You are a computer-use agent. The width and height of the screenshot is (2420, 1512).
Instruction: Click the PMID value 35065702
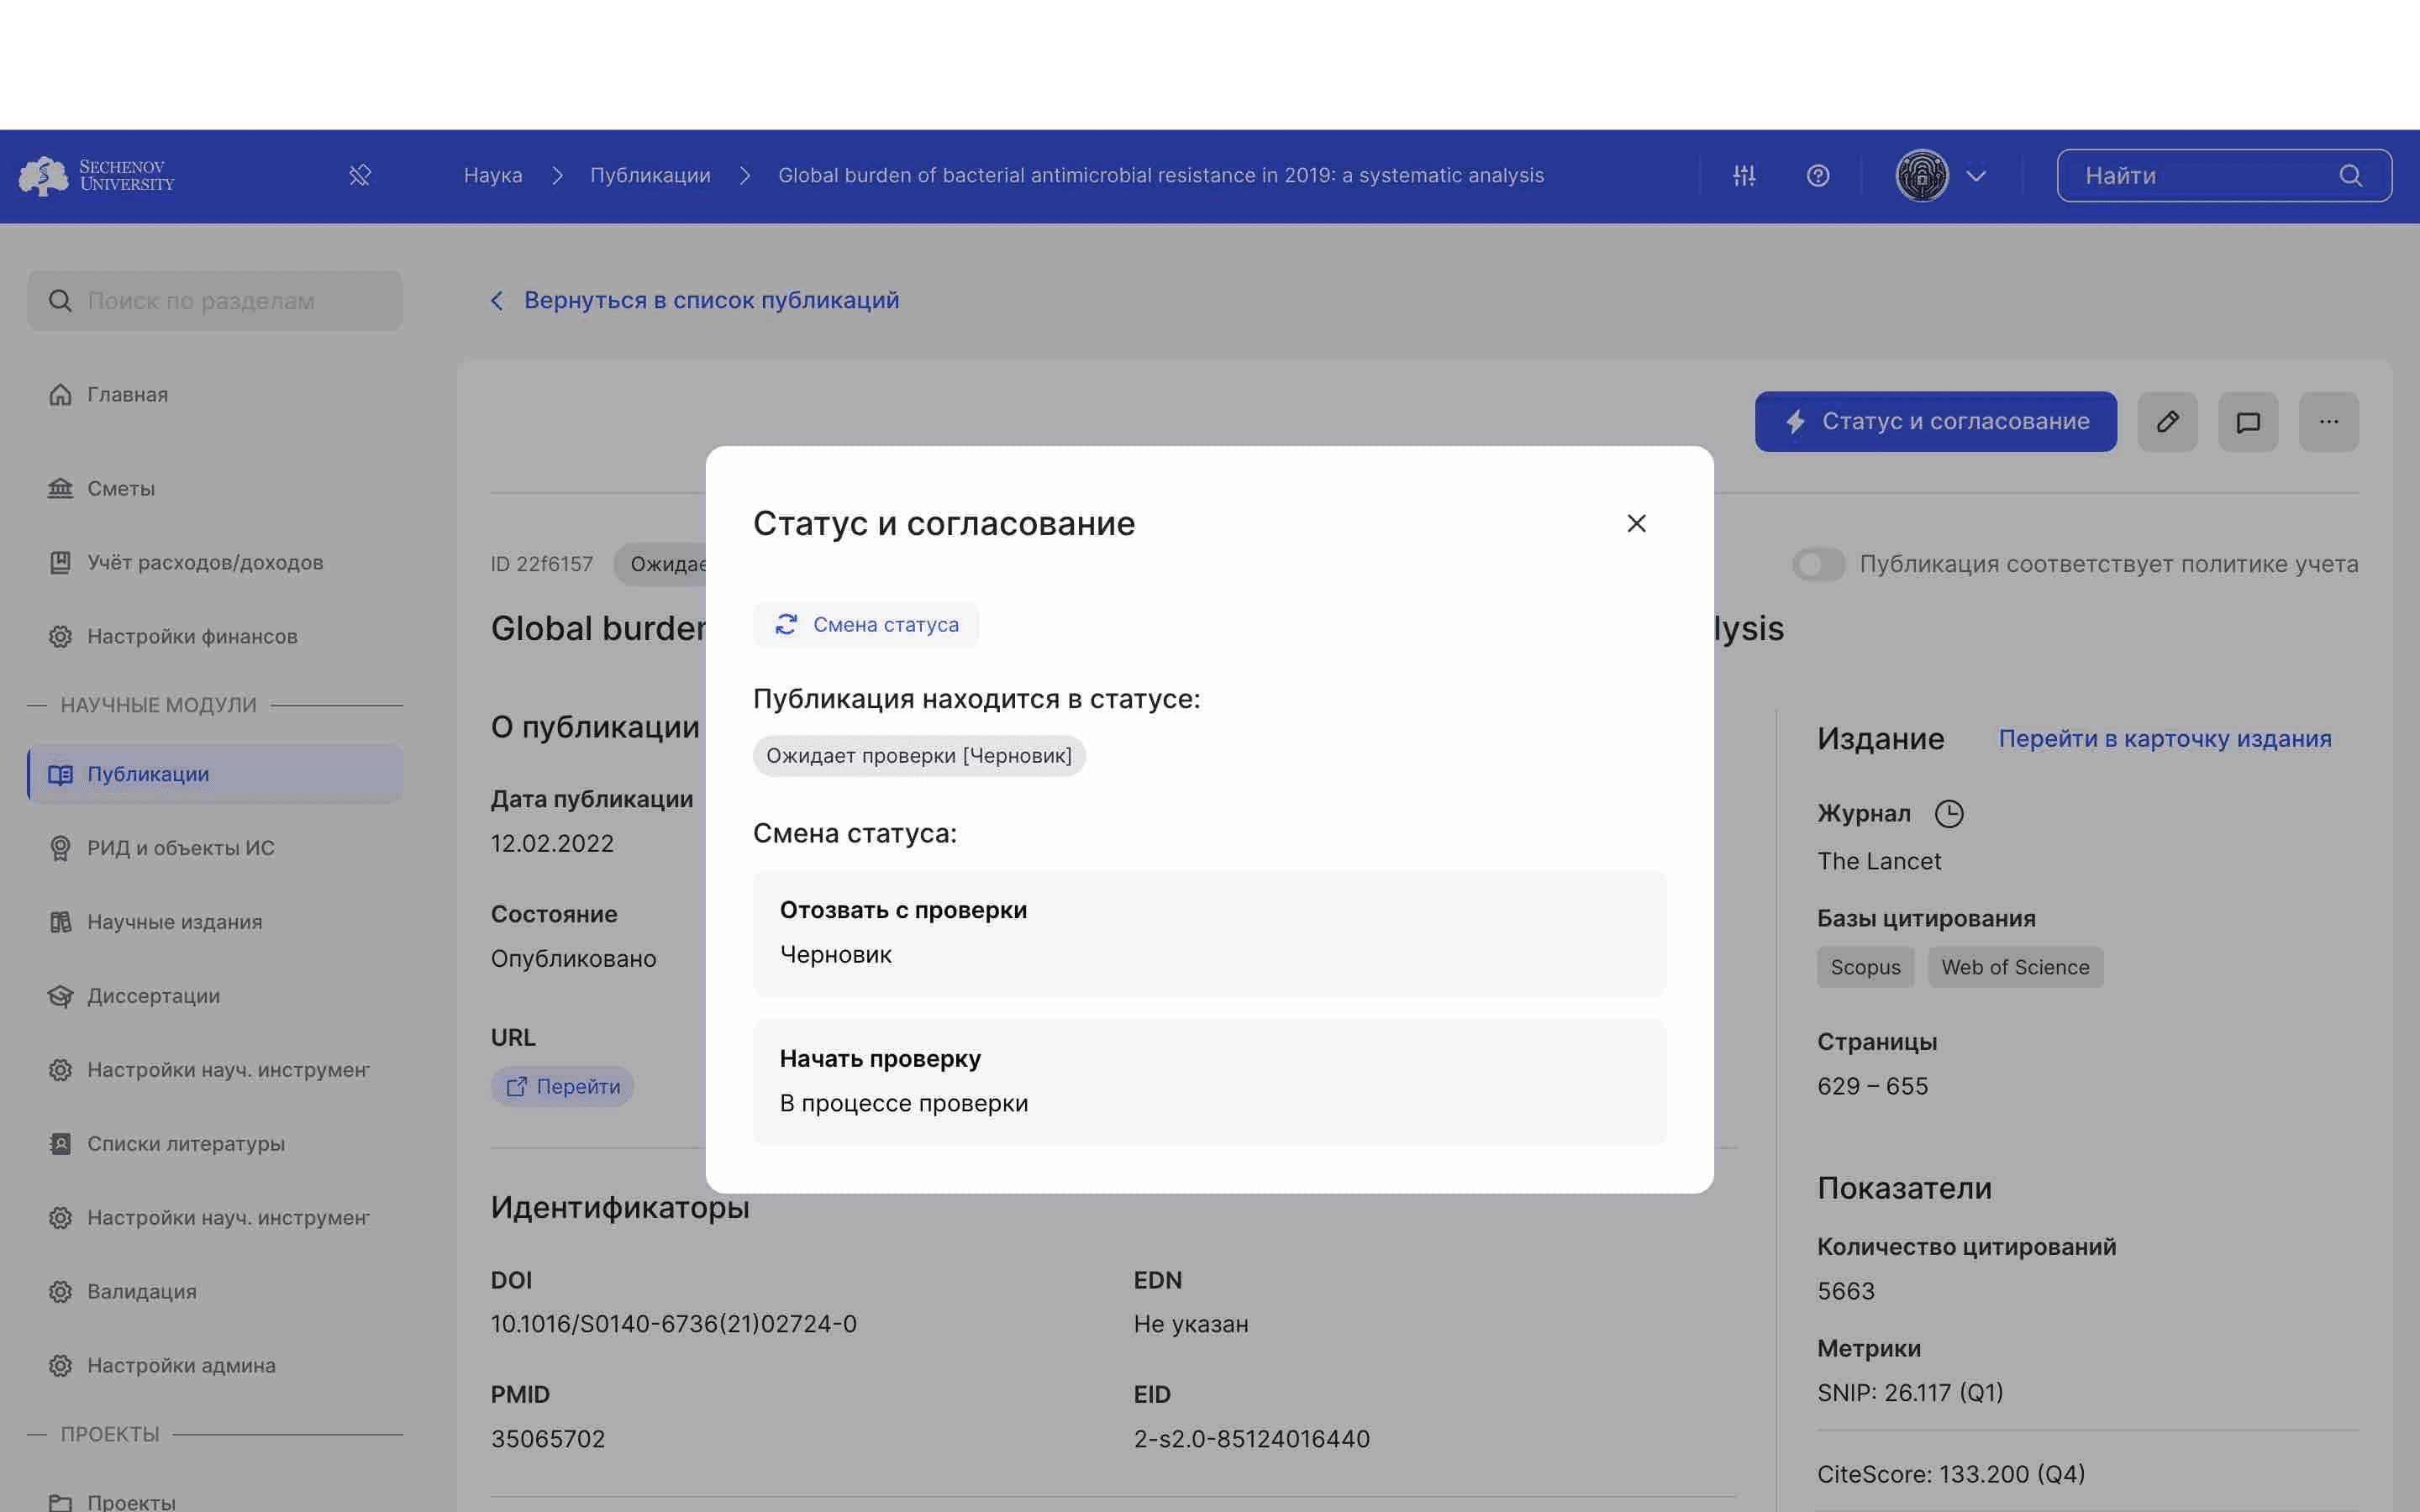(548, 1440)
